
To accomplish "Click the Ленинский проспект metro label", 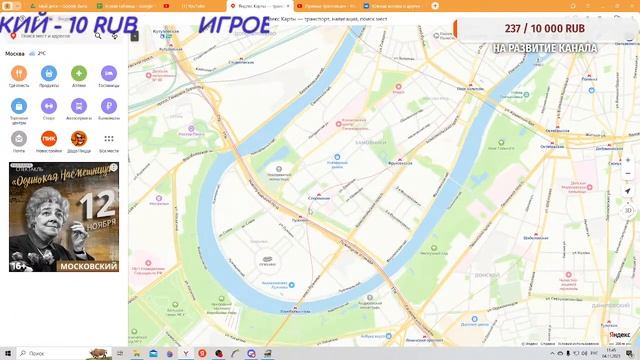I will pyautogui.click(x=424, y=339).
